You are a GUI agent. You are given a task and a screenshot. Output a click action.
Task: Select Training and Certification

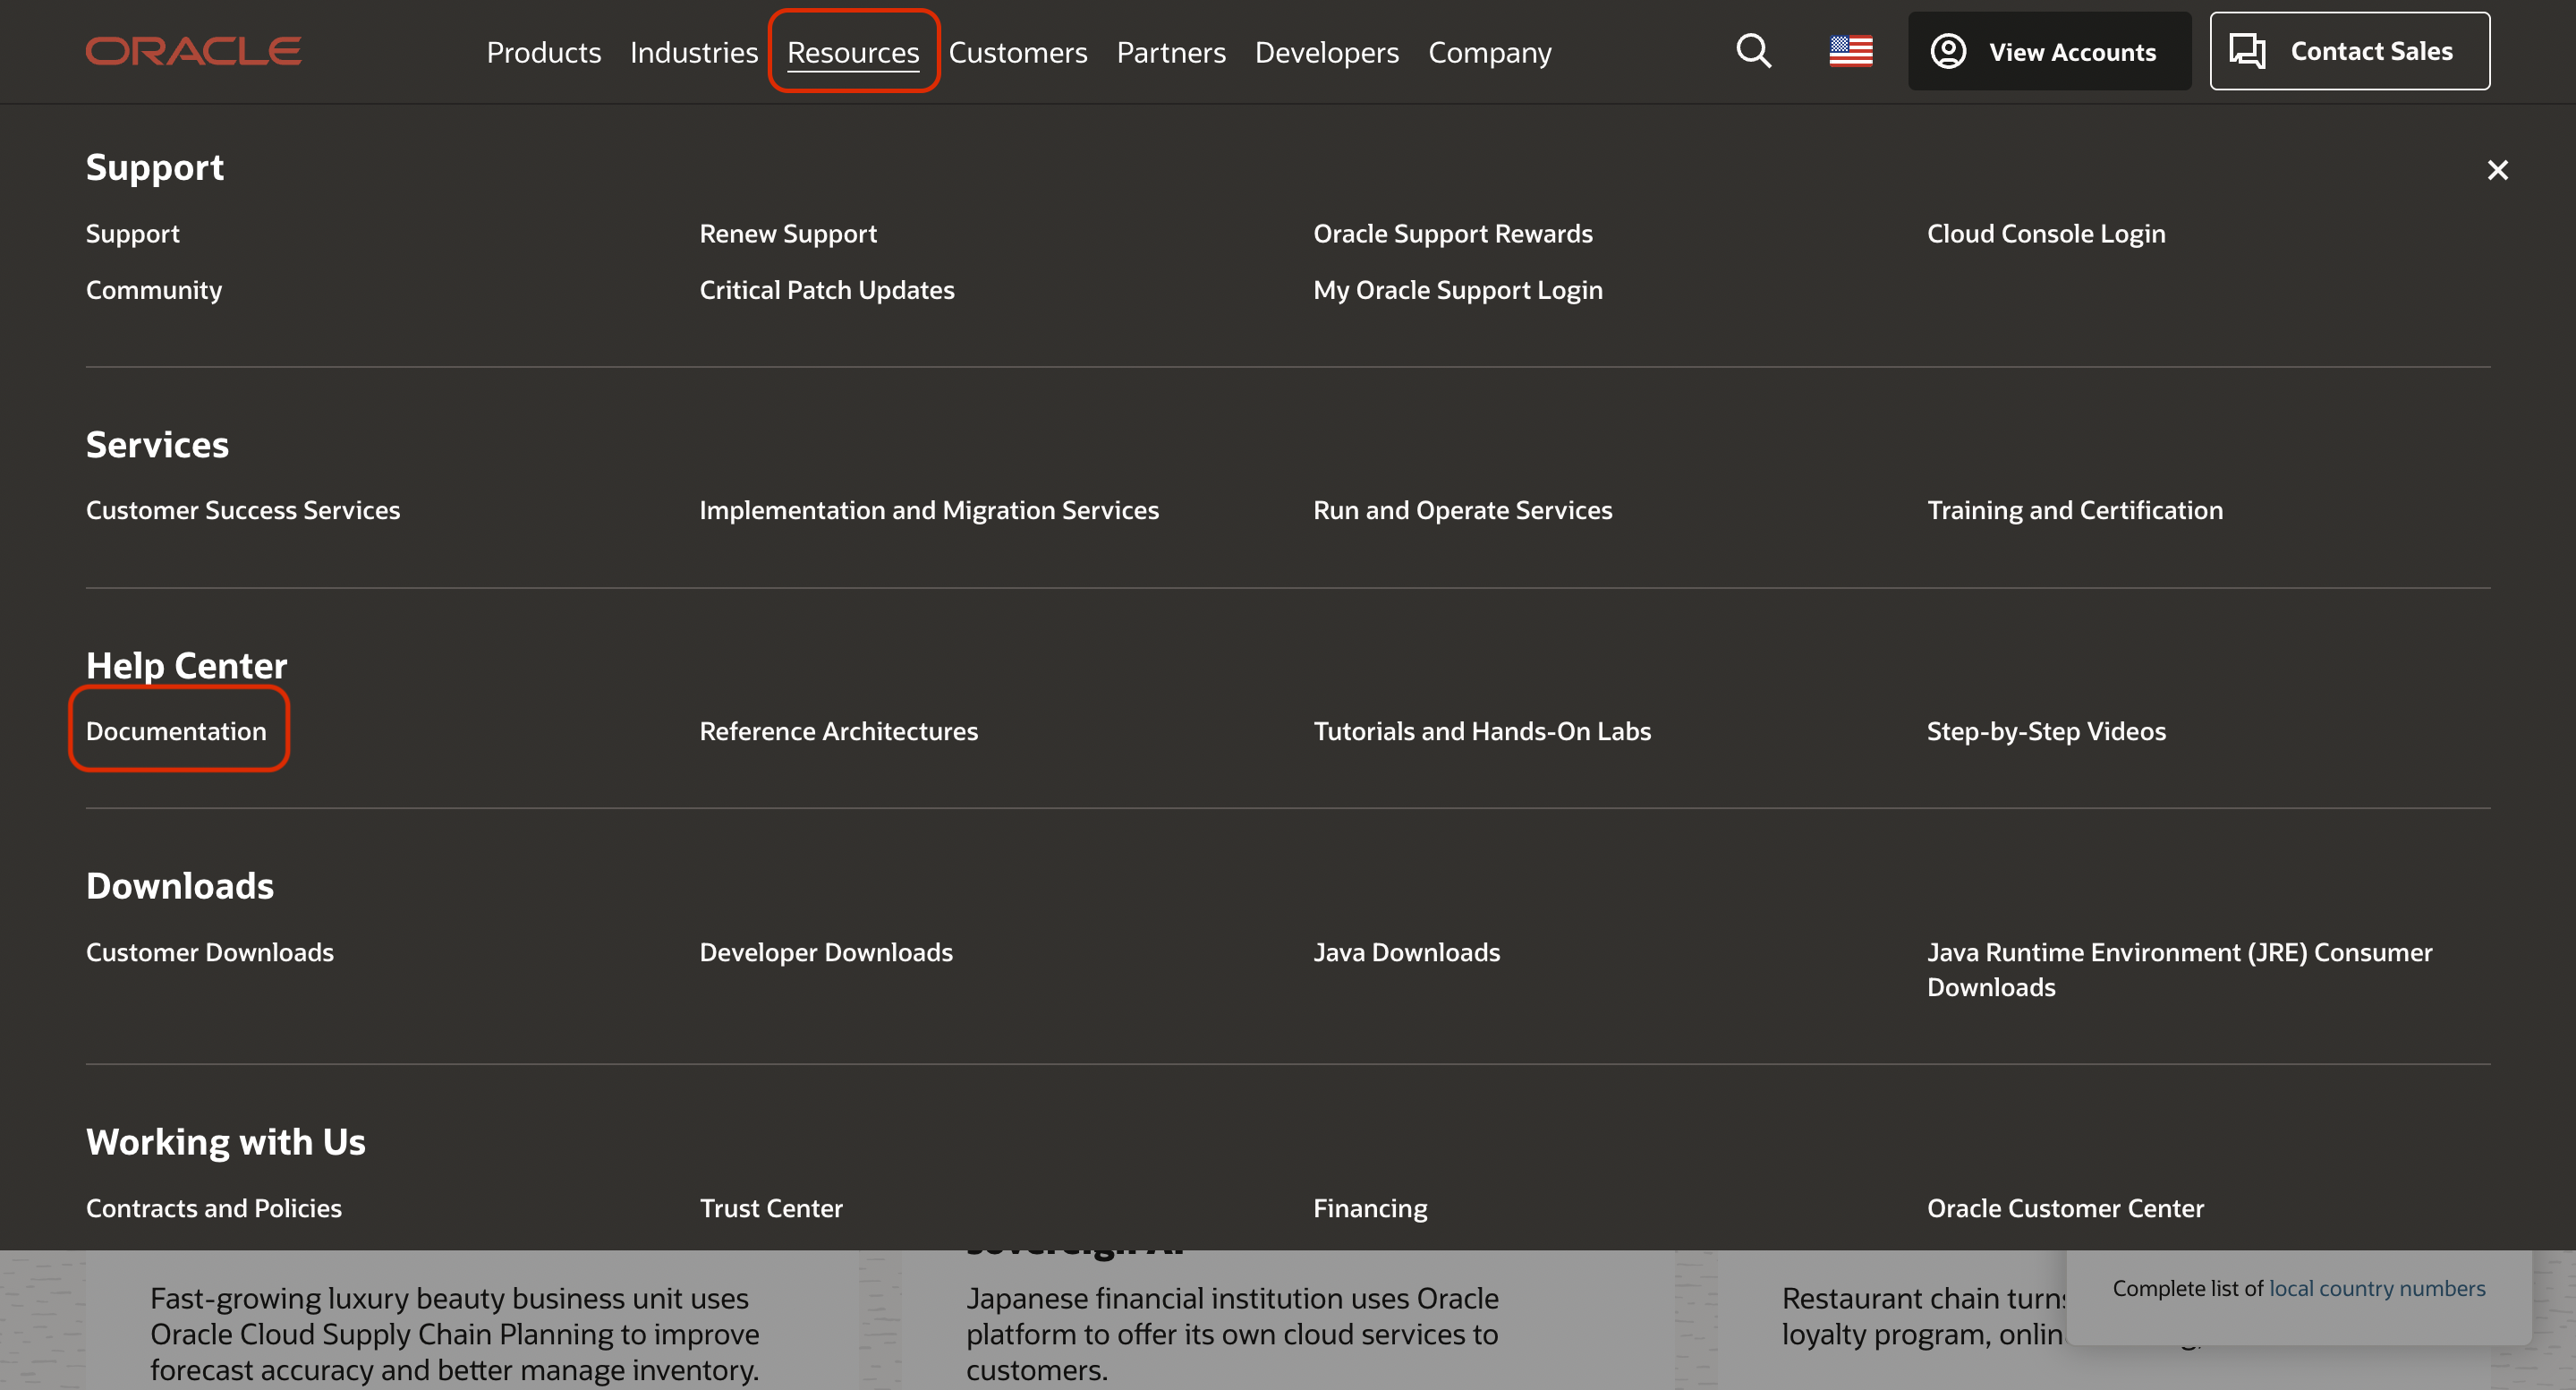(x=2074, y=510)
